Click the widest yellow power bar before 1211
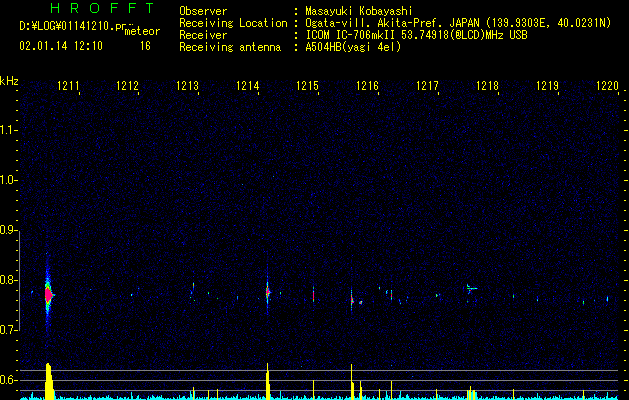629x400 pixels. [x=49, y=381]
